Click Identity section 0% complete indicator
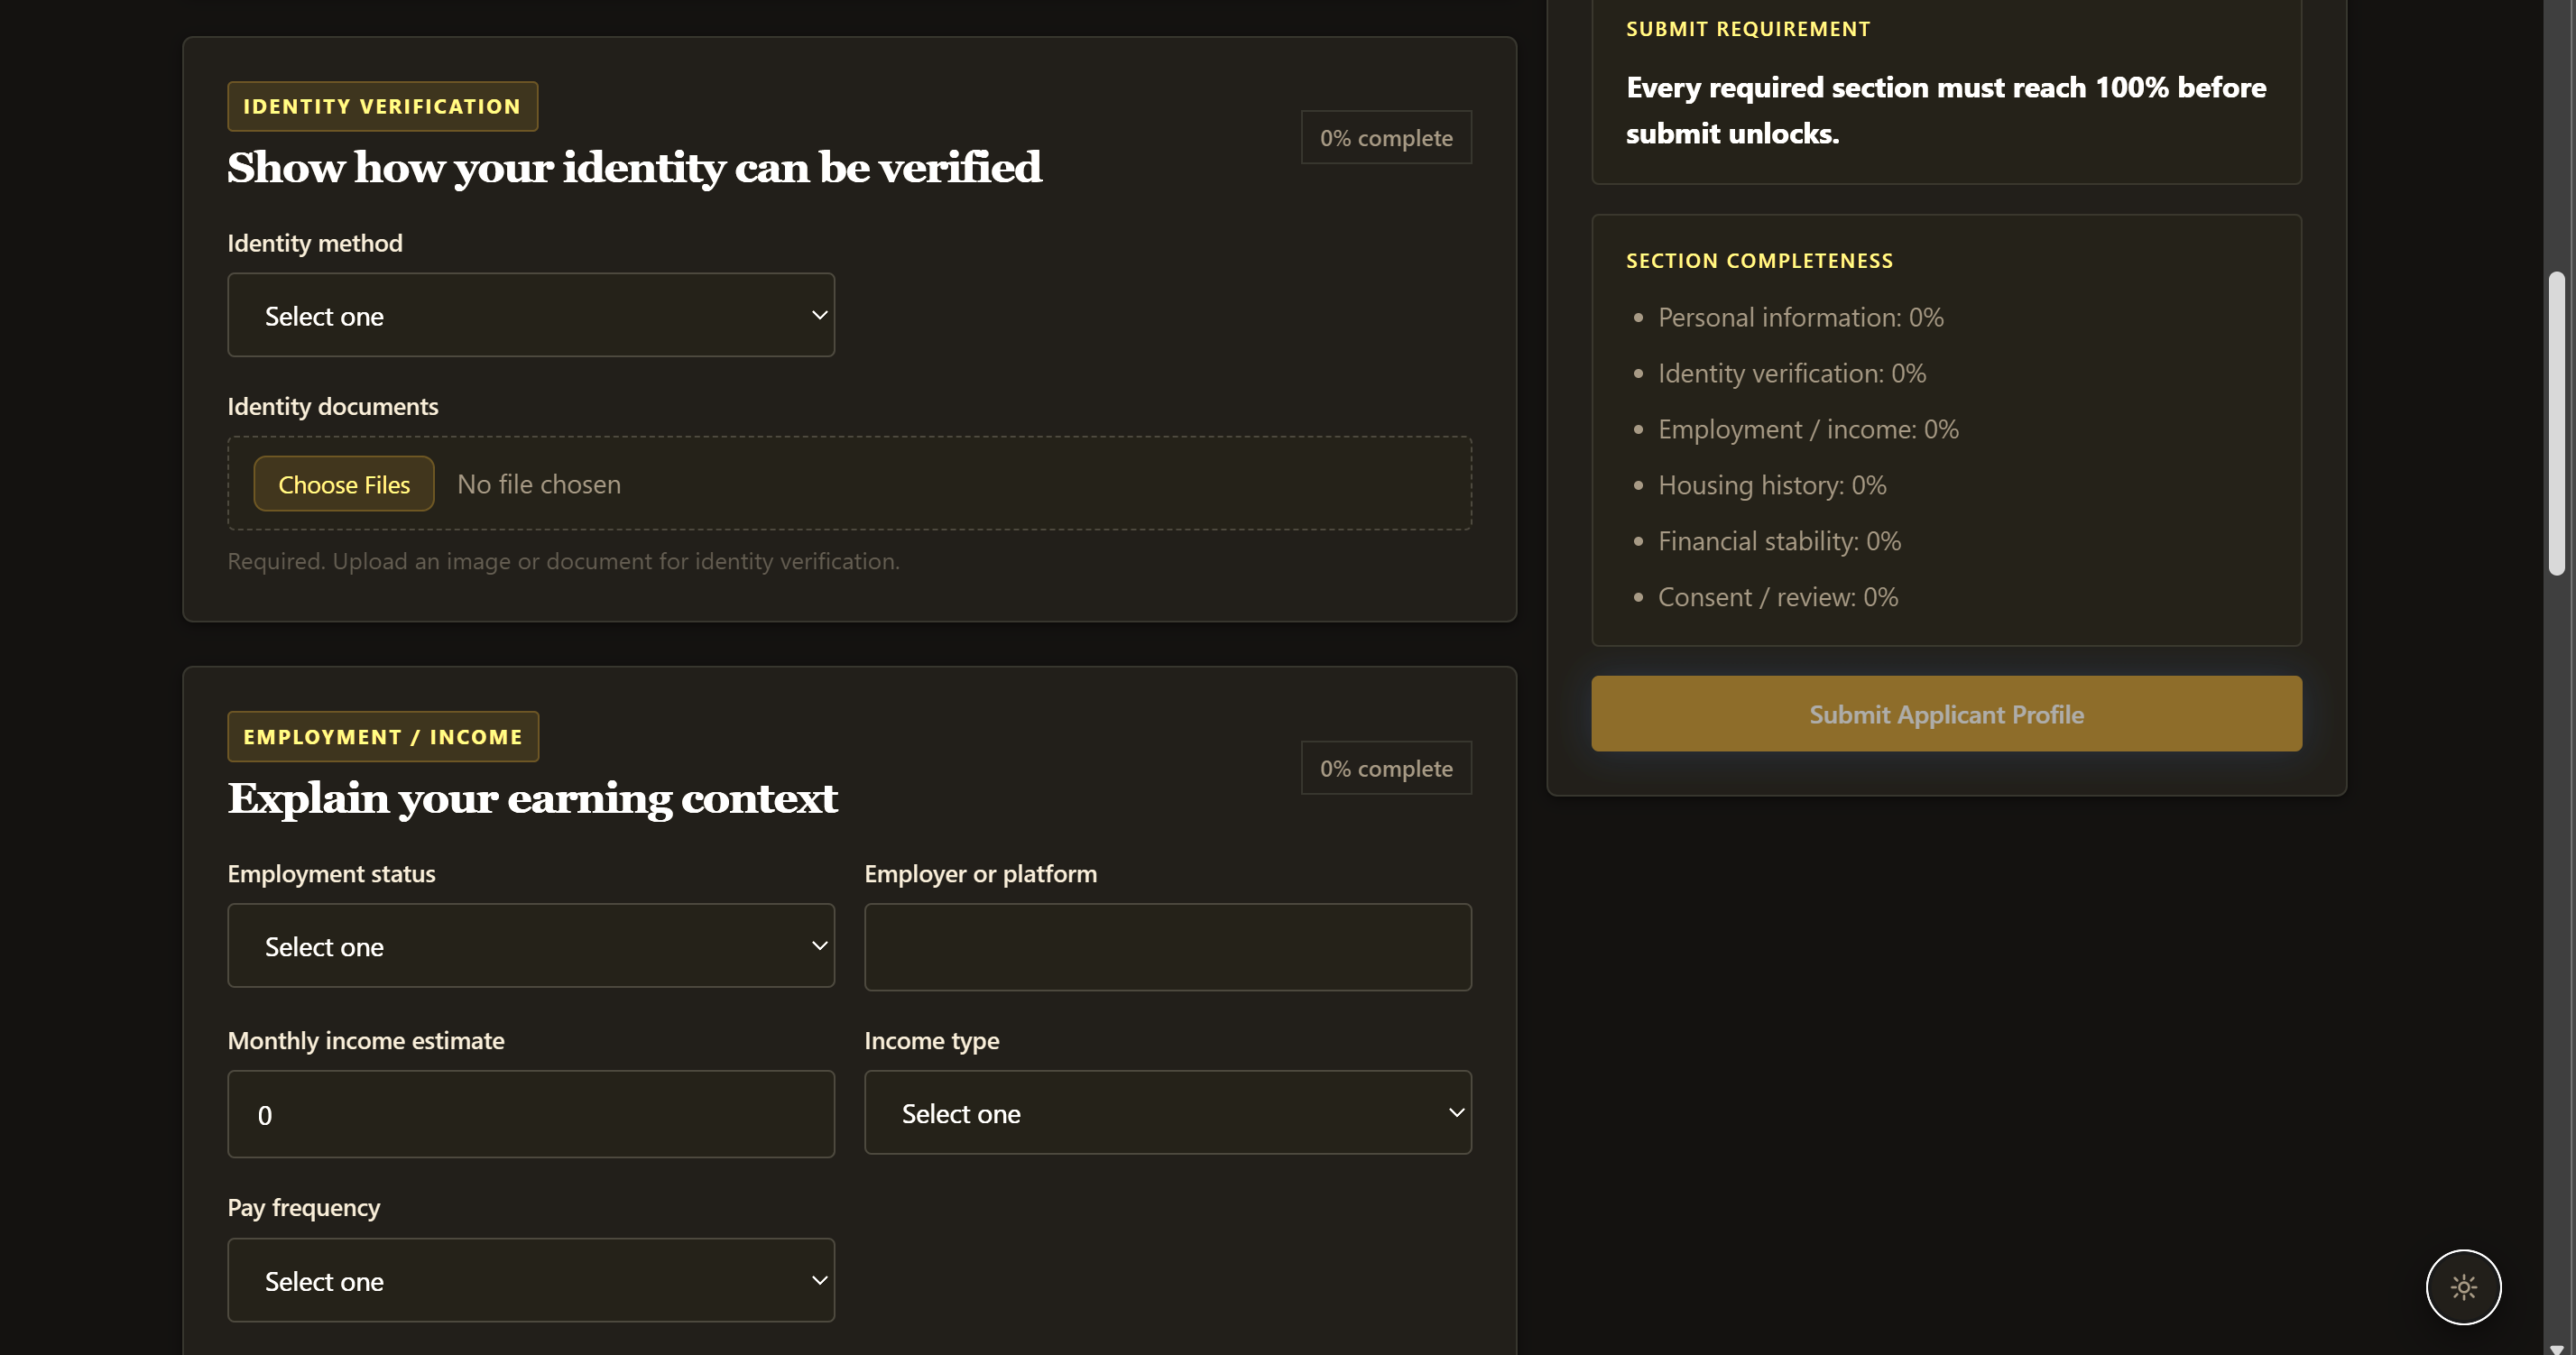The width and height of the screenshot is (2576, 1355). pyautogui.click(x=1385, y=138)
